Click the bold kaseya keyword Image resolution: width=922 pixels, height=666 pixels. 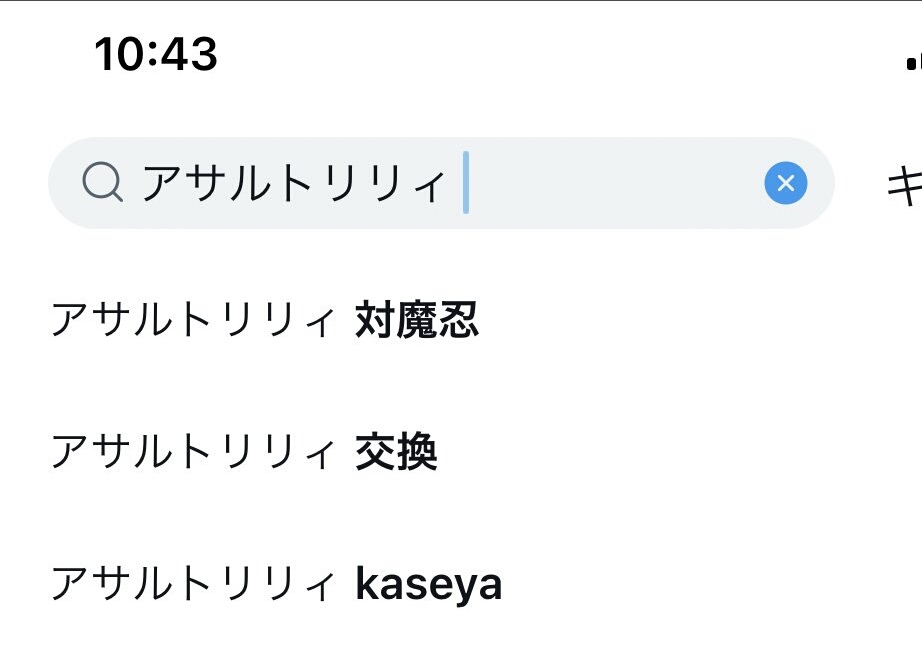point(428,585)
